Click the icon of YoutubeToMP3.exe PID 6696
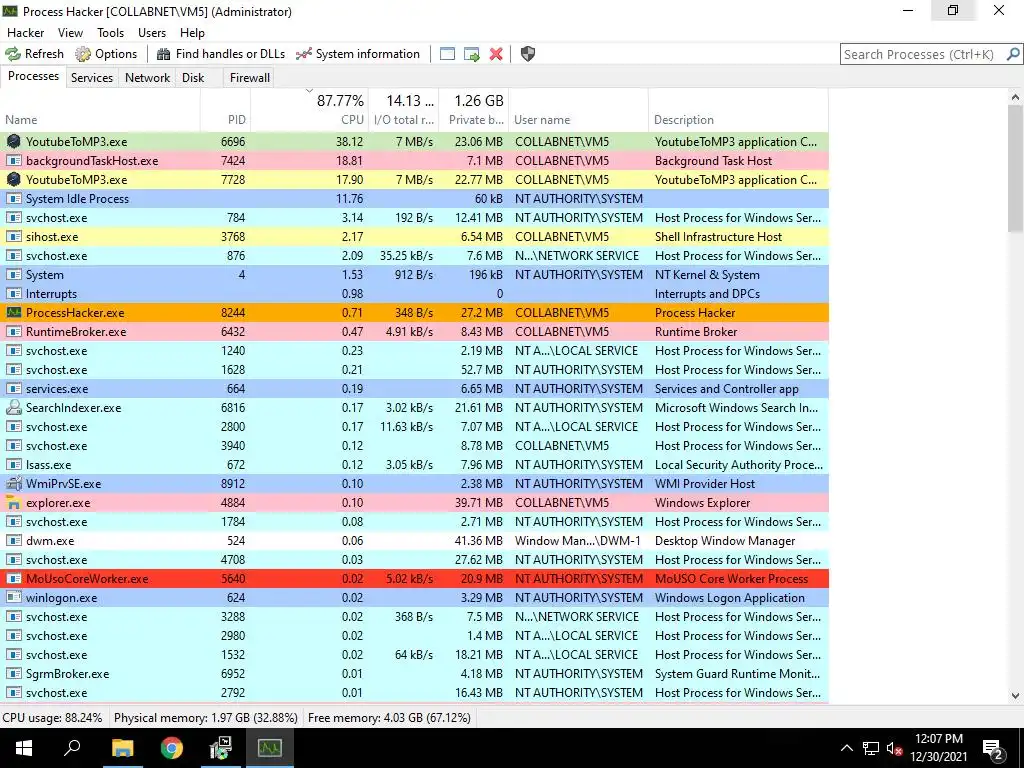 13,141
